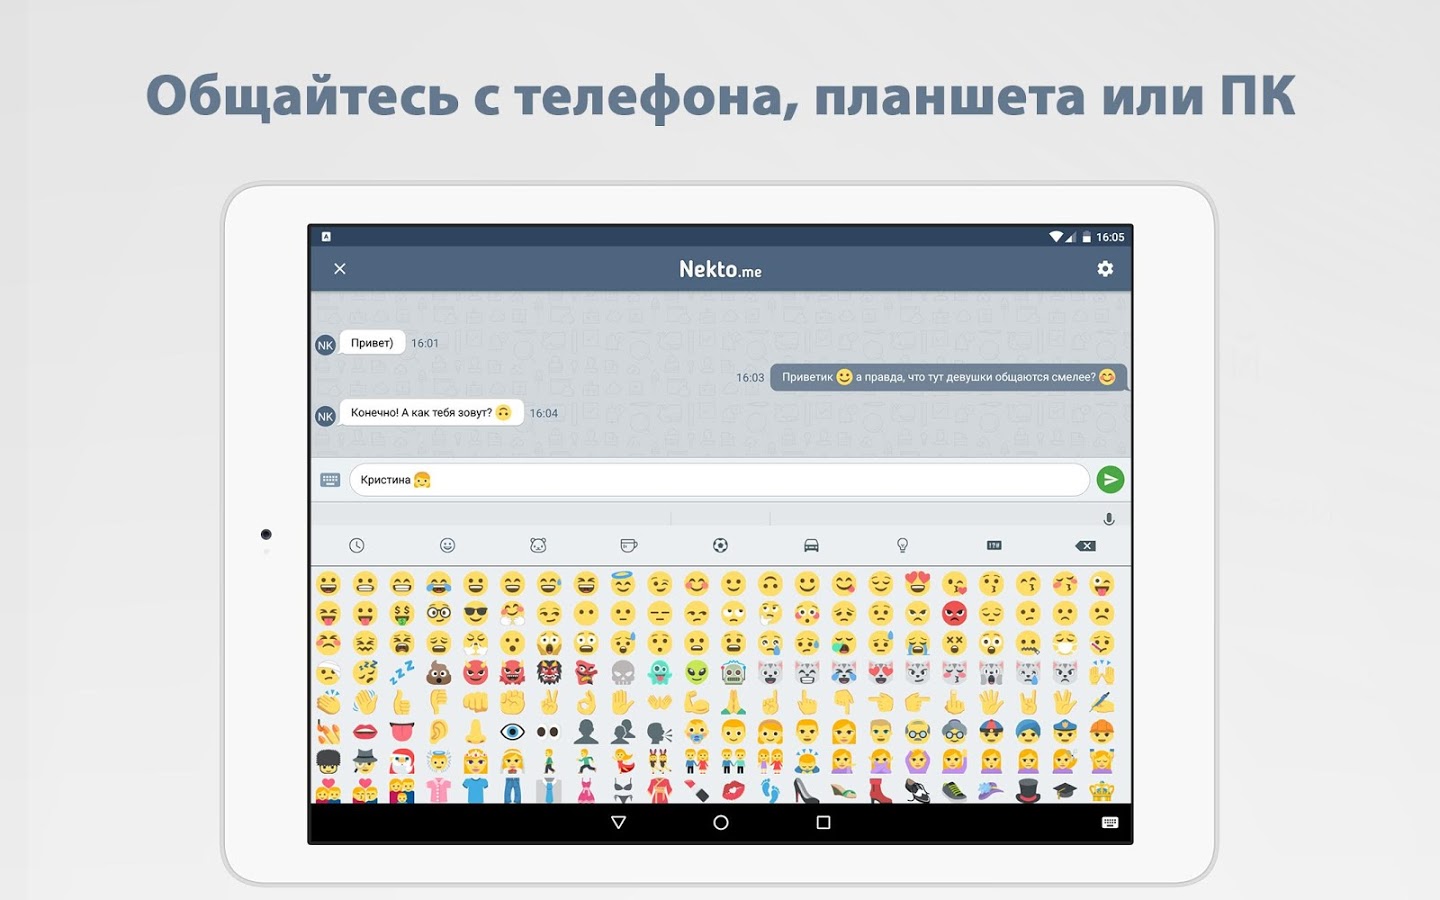Click the message input field with Кристина
The image size is (1440, 900).
coord(719,480)
